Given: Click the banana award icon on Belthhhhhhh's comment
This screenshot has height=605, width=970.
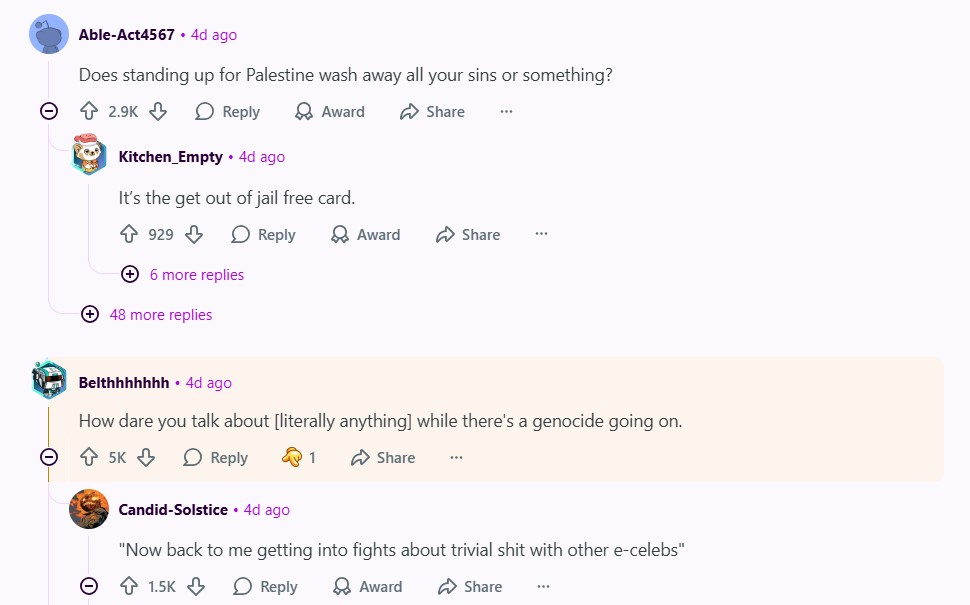Looking at the screenshot, I should tap(292, 458).
